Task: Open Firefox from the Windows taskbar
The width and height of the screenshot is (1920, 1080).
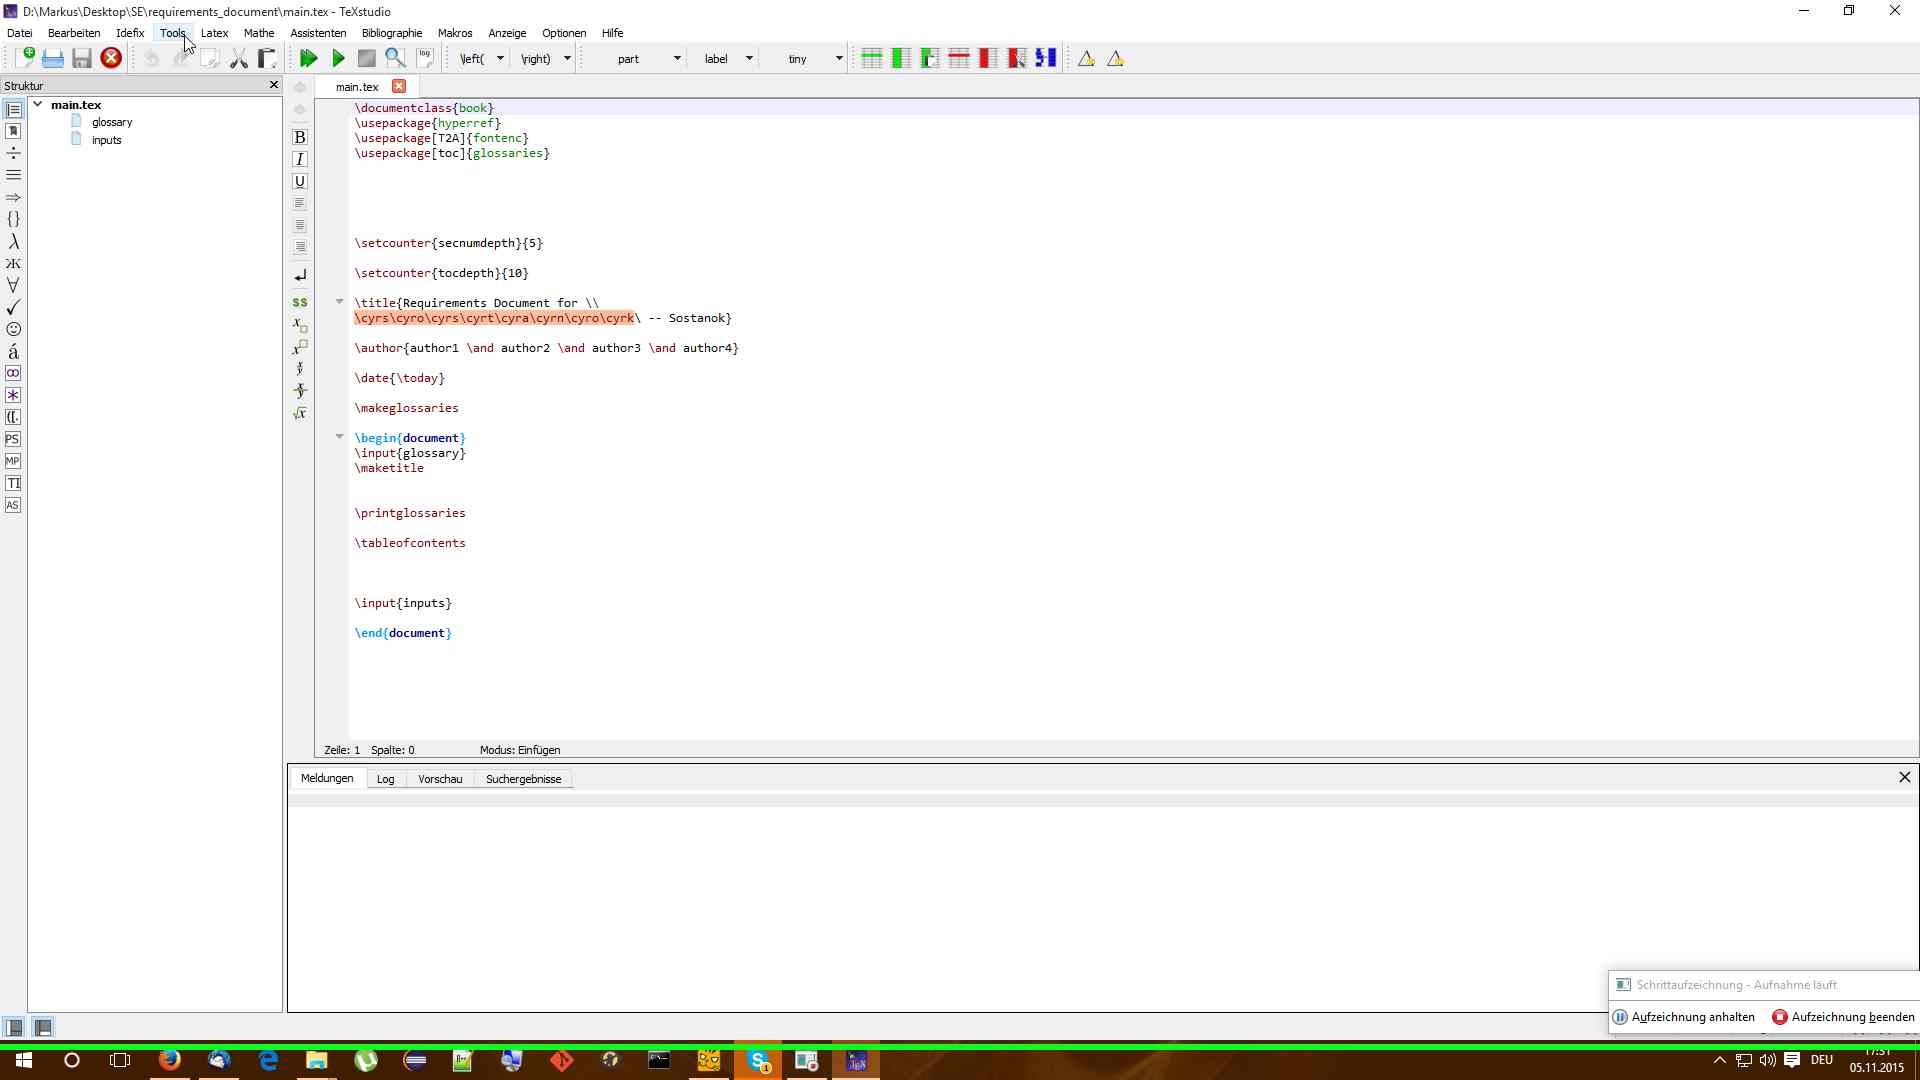Action: point(170,1060)
